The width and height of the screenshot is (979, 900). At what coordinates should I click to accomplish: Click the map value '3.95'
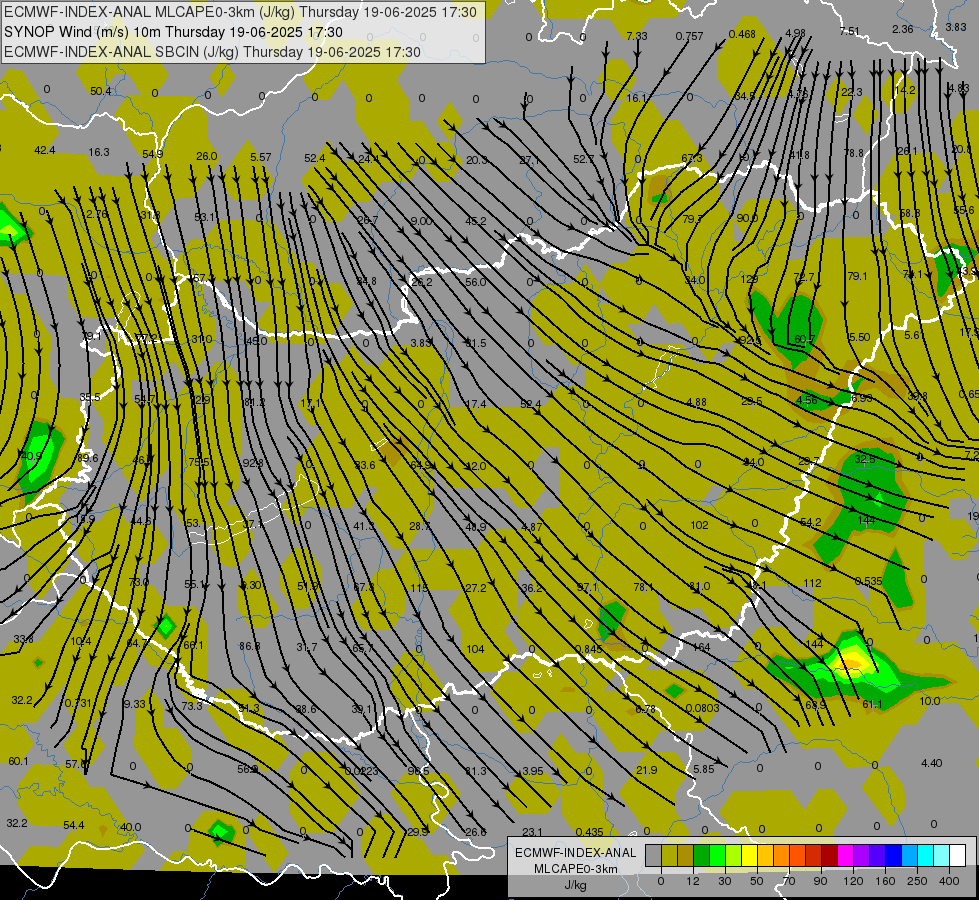533,771
